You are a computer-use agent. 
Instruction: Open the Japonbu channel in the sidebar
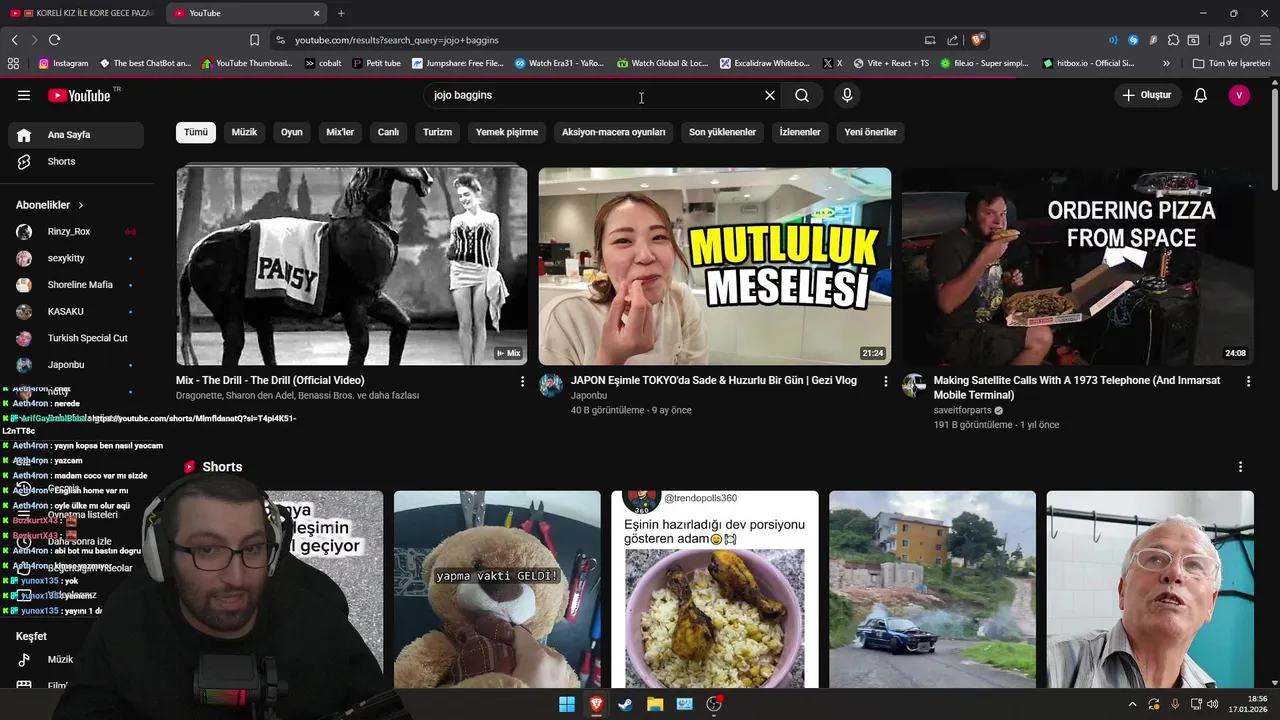[76, 365]
